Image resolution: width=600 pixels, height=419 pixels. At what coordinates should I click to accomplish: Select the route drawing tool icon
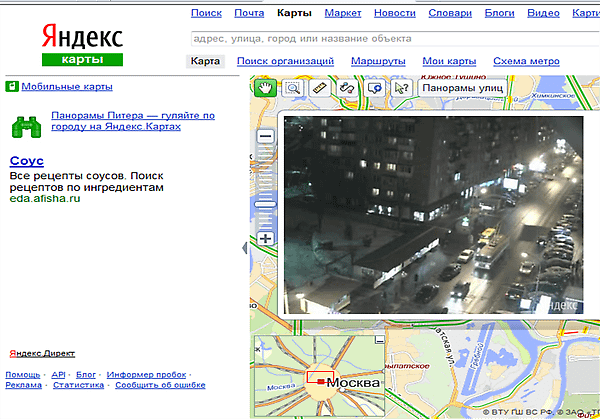tap(347, 88)
